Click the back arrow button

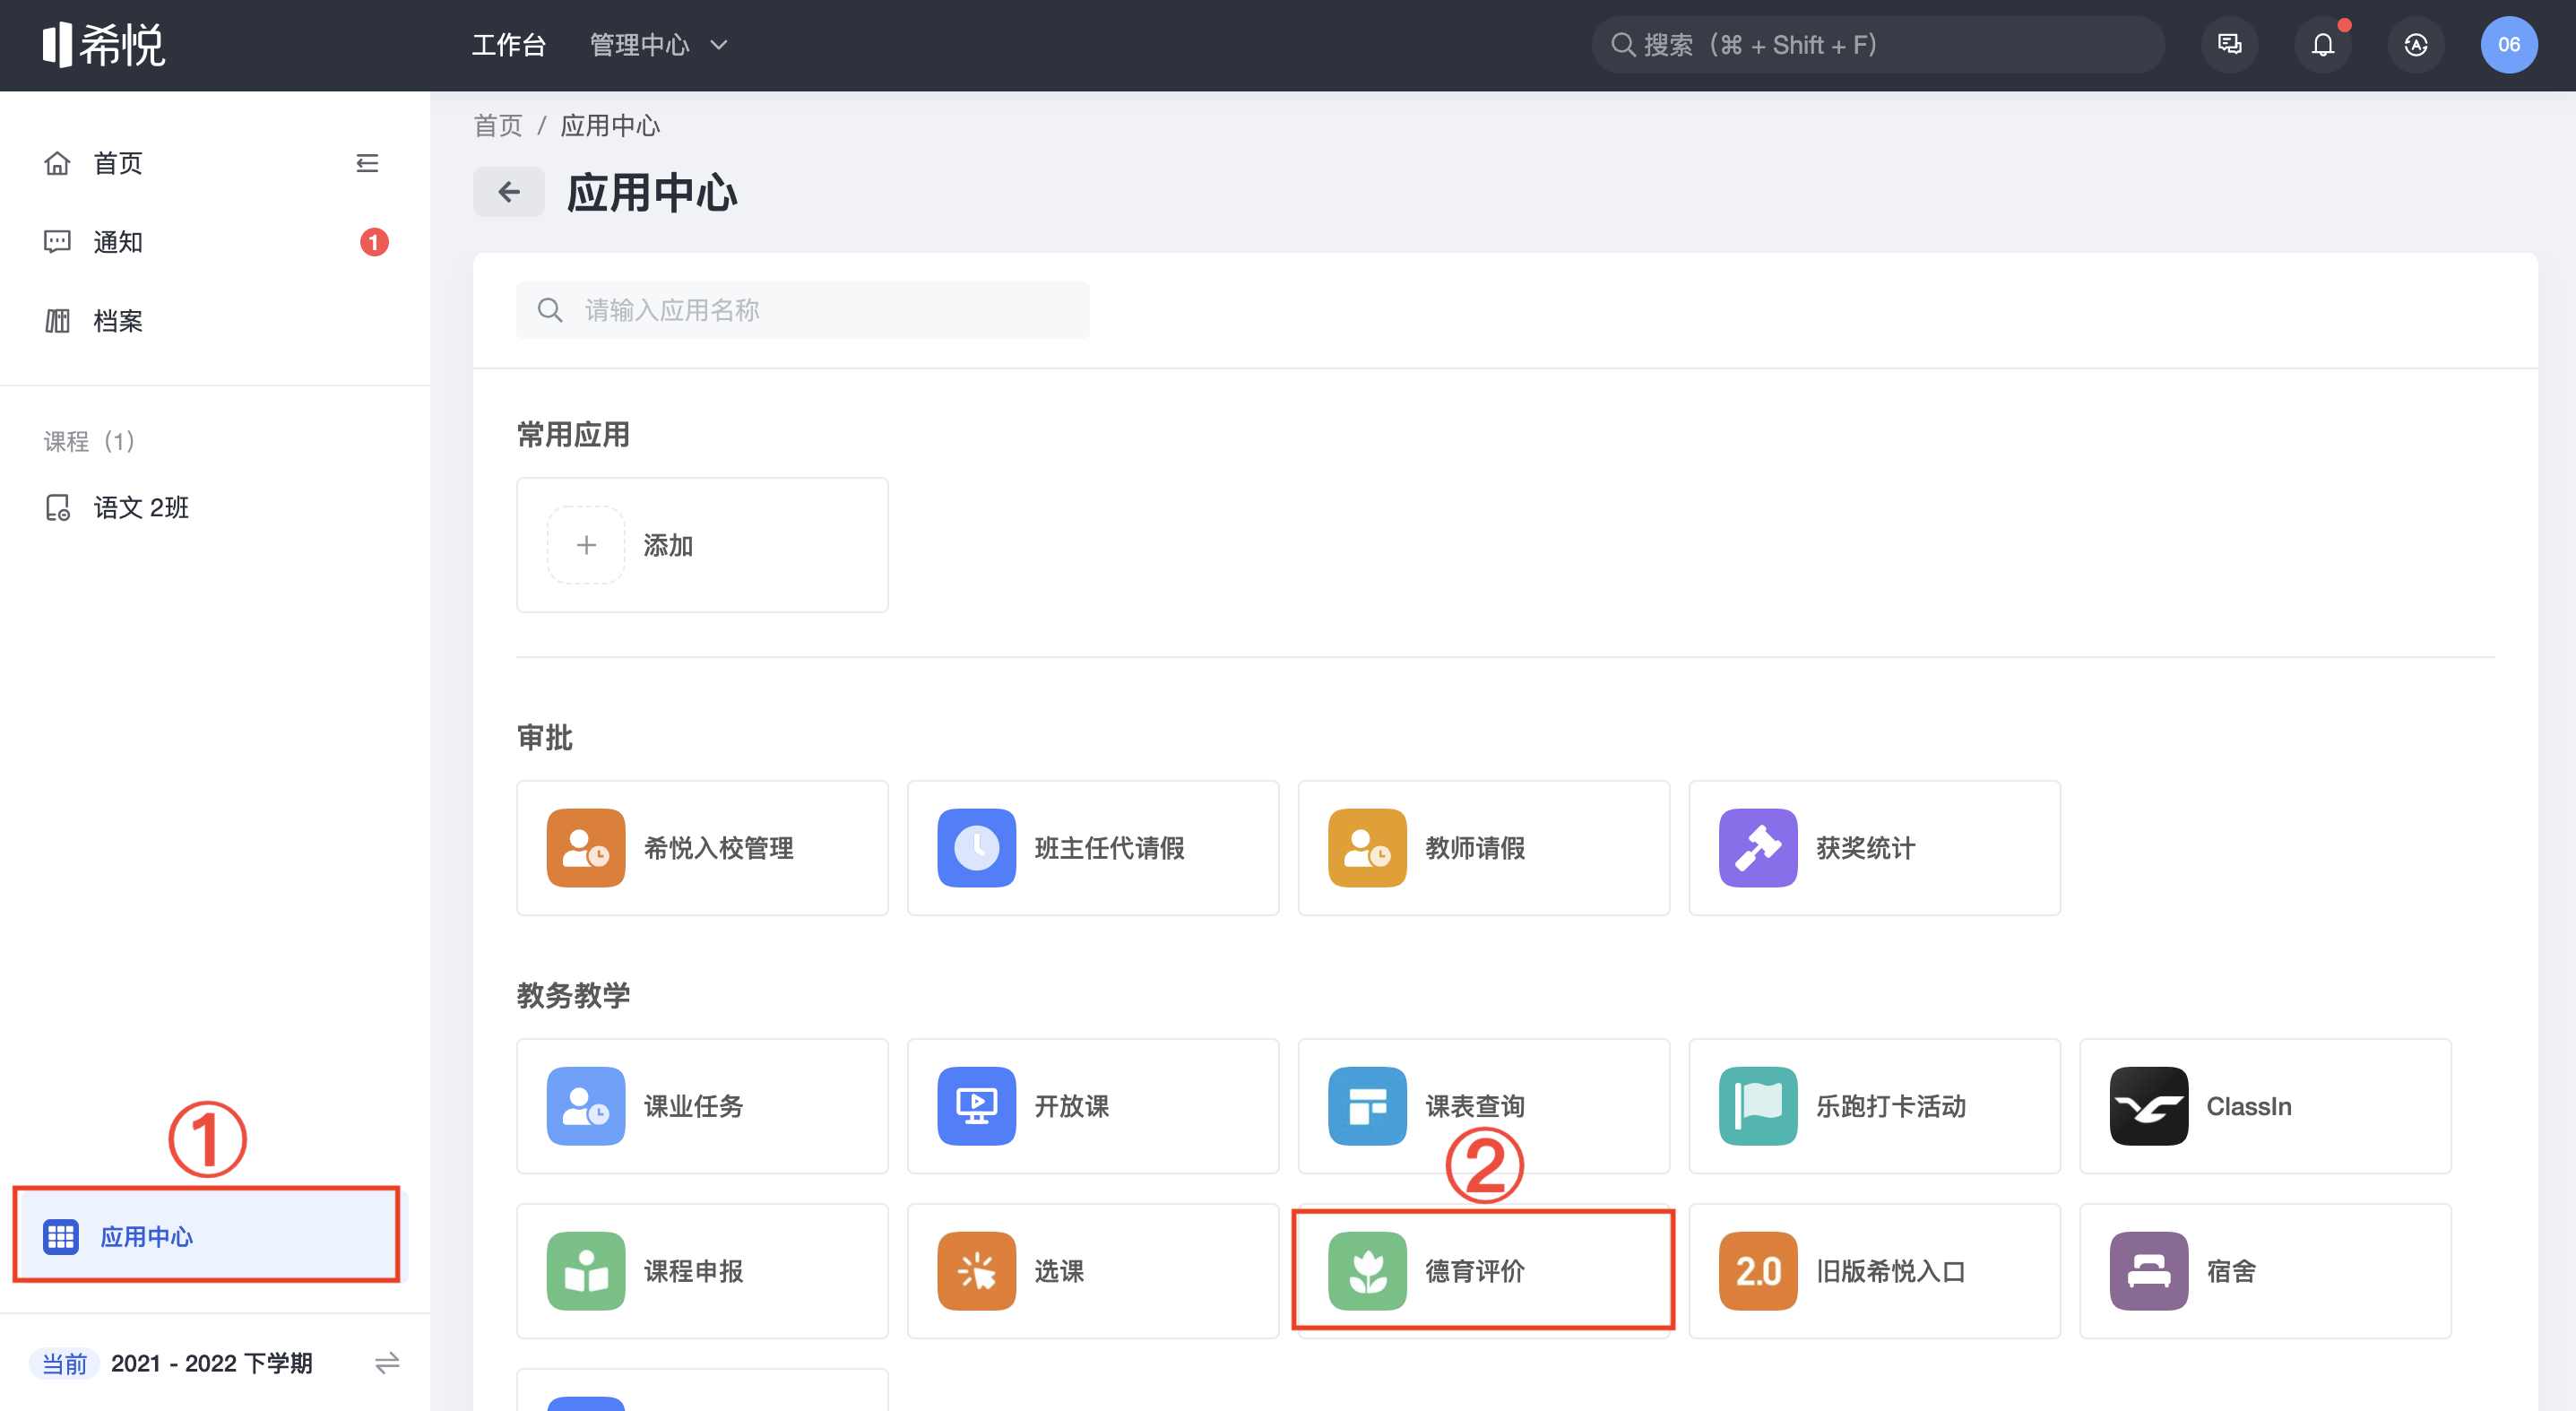click(509, 192)
